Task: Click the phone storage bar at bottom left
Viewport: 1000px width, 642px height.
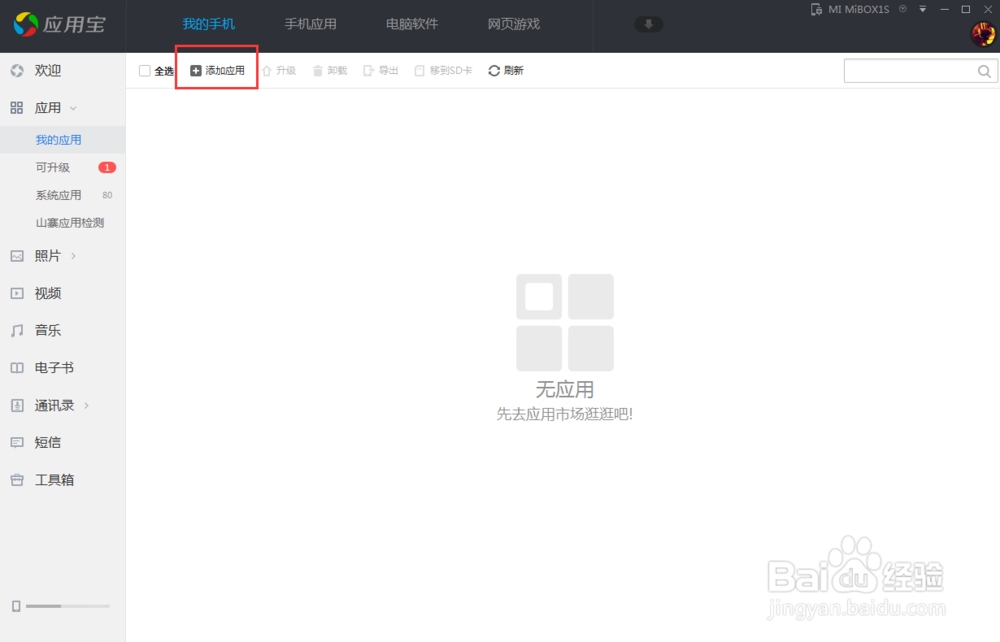Action: [68, 606]
